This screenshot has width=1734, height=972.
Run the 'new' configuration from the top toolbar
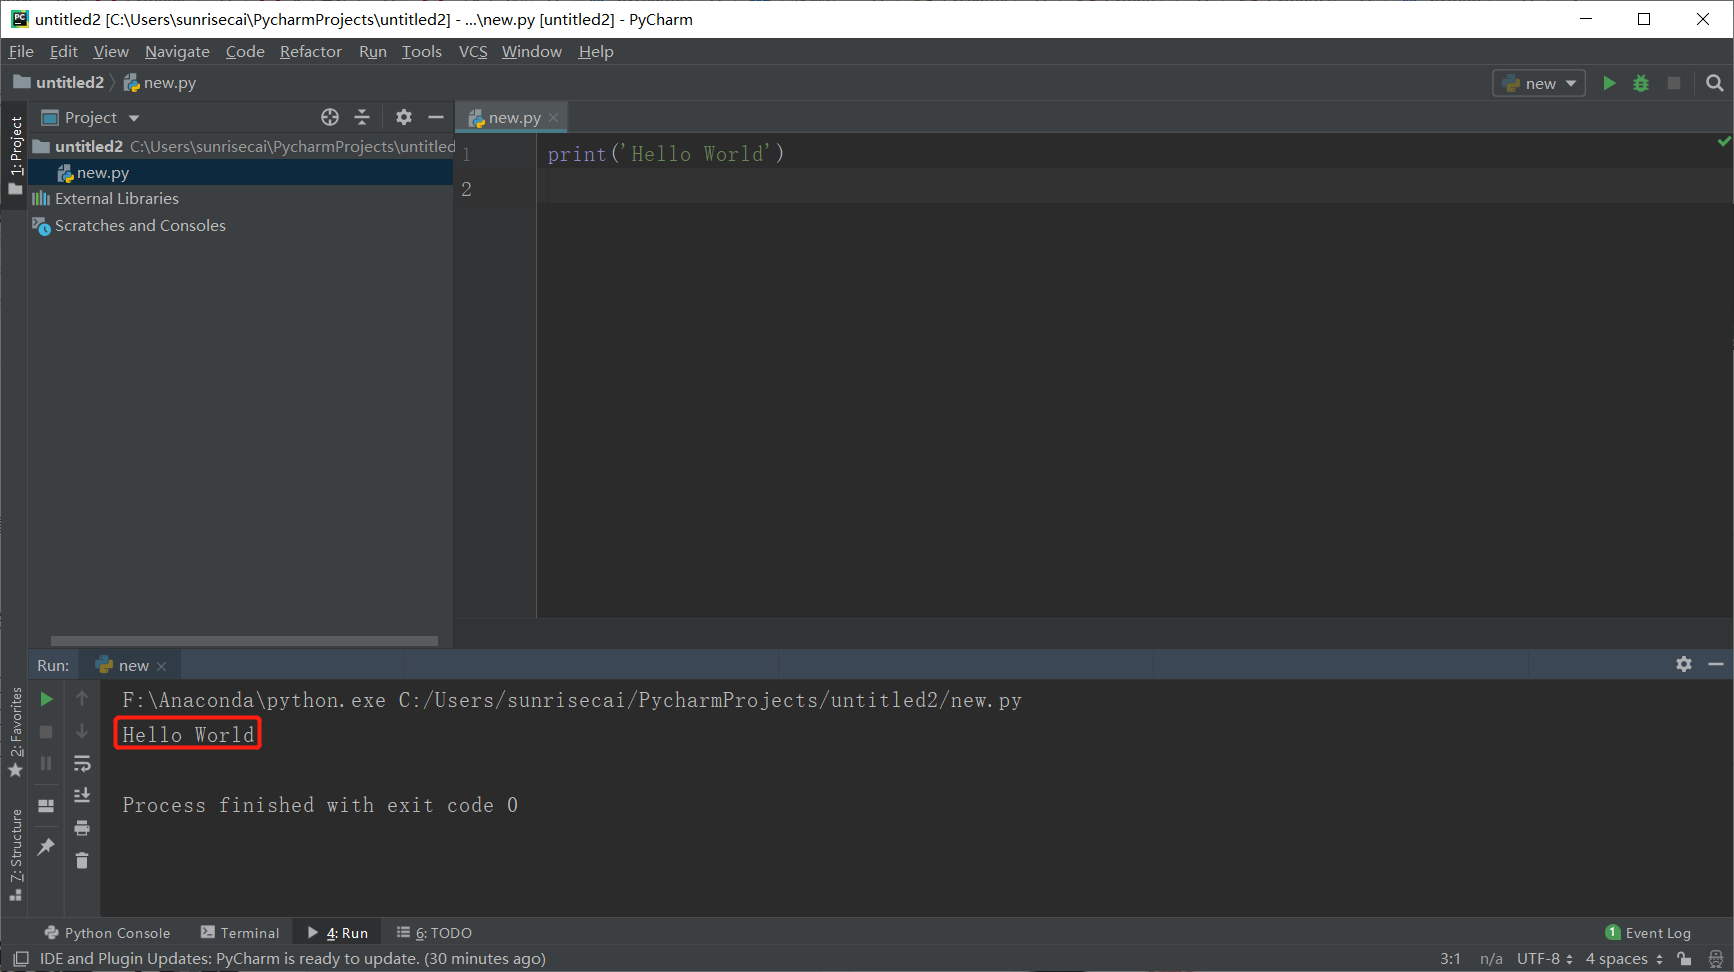pyautogui.click(x=1609, y=83)
